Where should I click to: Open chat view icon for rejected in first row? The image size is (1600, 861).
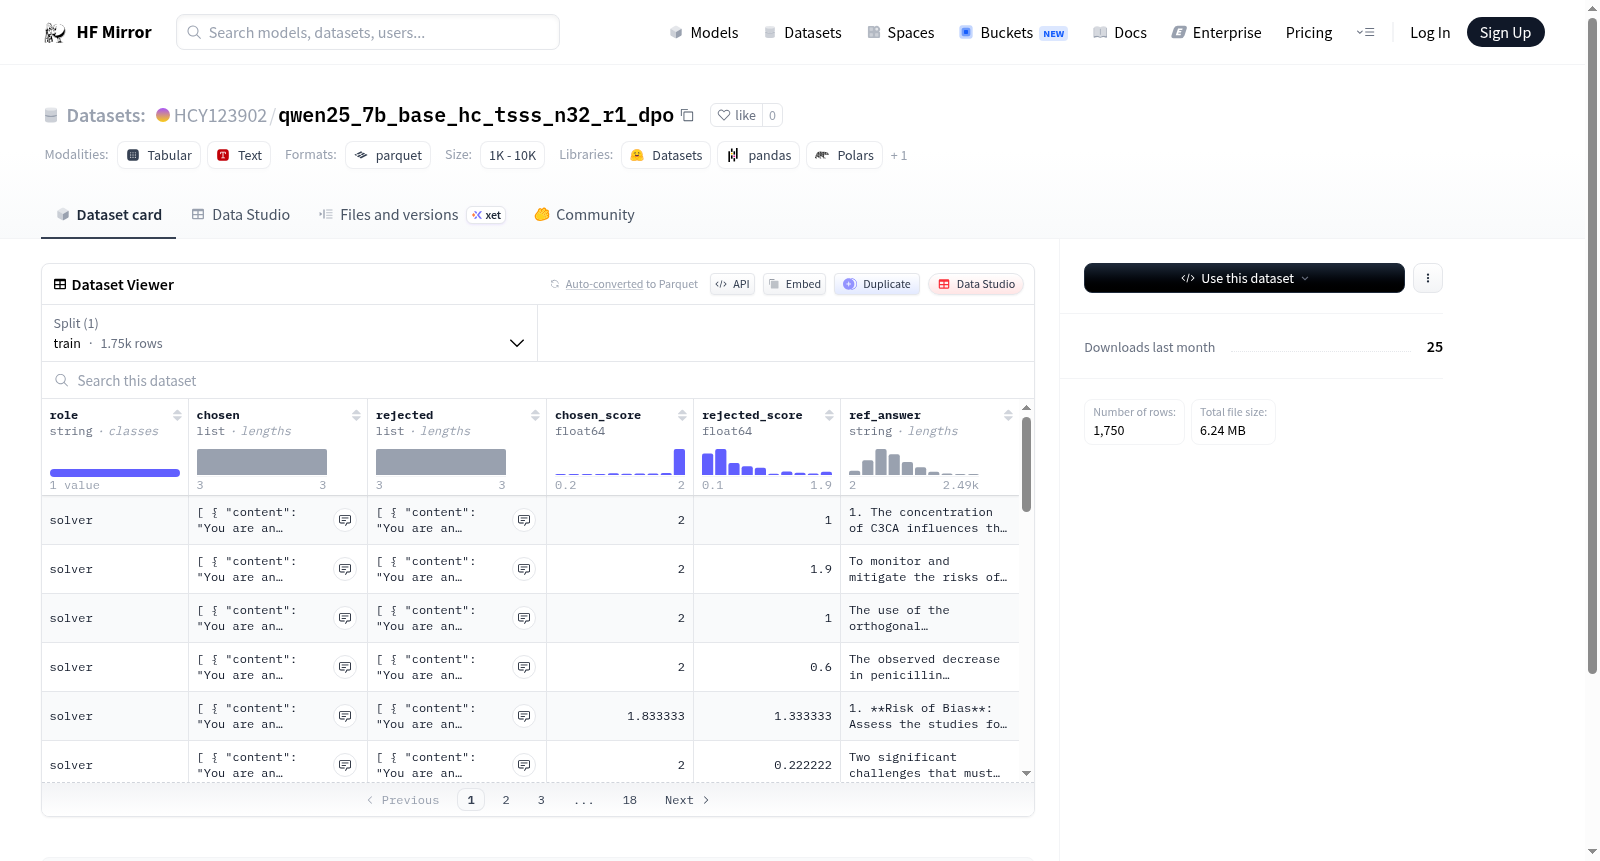(x=524, y=520)
